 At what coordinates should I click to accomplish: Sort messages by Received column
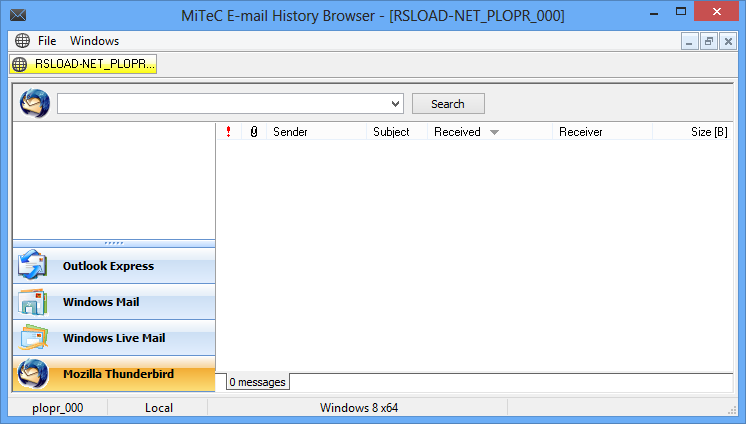click(x=490, y=132)
